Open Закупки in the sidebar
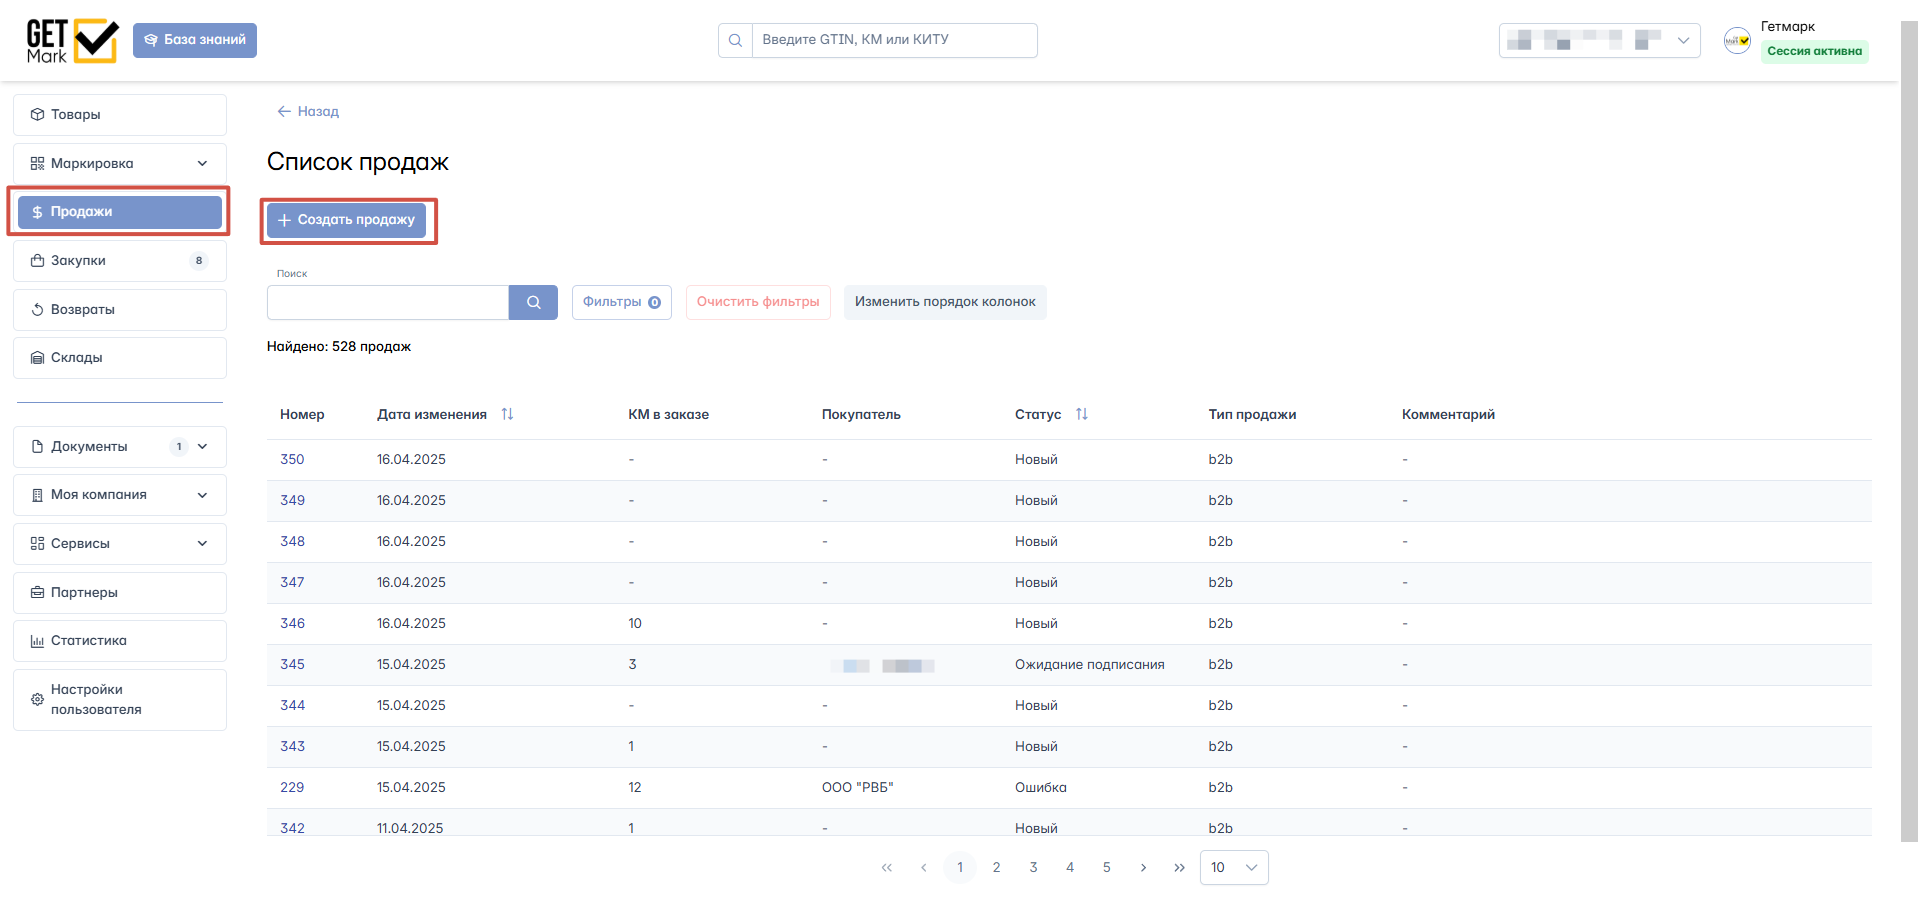This screenshot has width=1920, height=905. click(120, 261)
